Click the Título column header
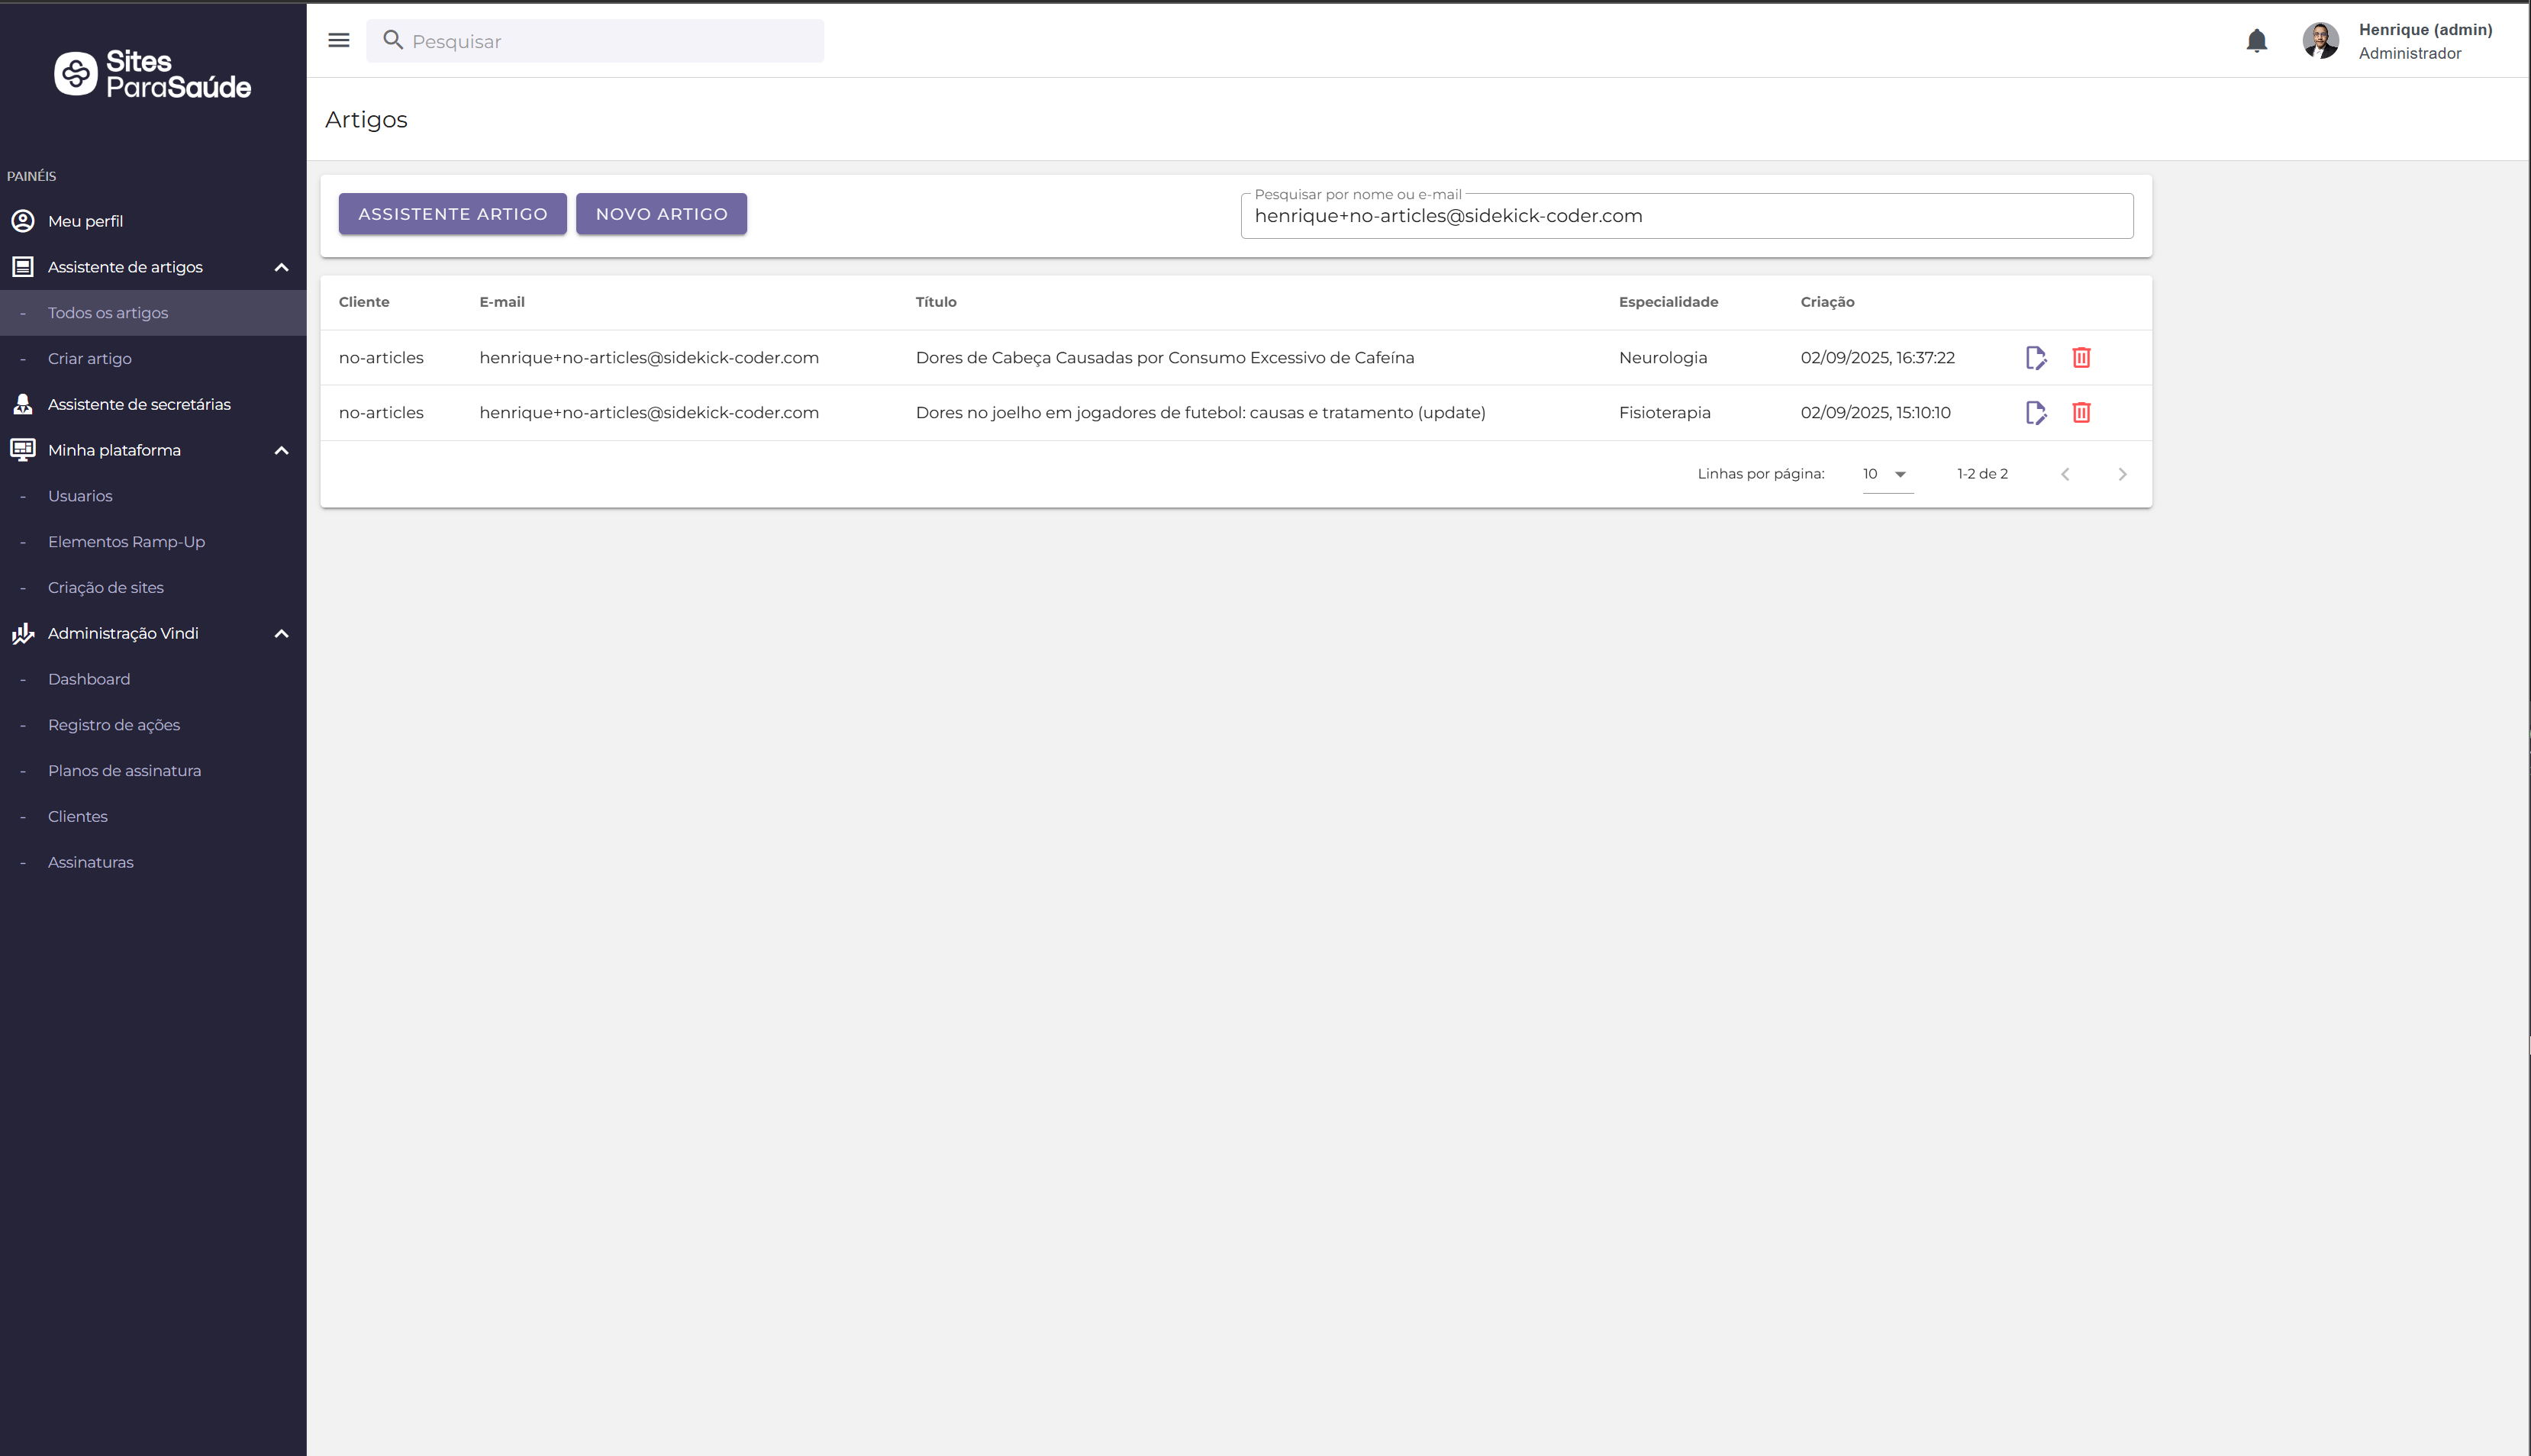Screen dimensions: 2531x1456 tap(936, 302)
